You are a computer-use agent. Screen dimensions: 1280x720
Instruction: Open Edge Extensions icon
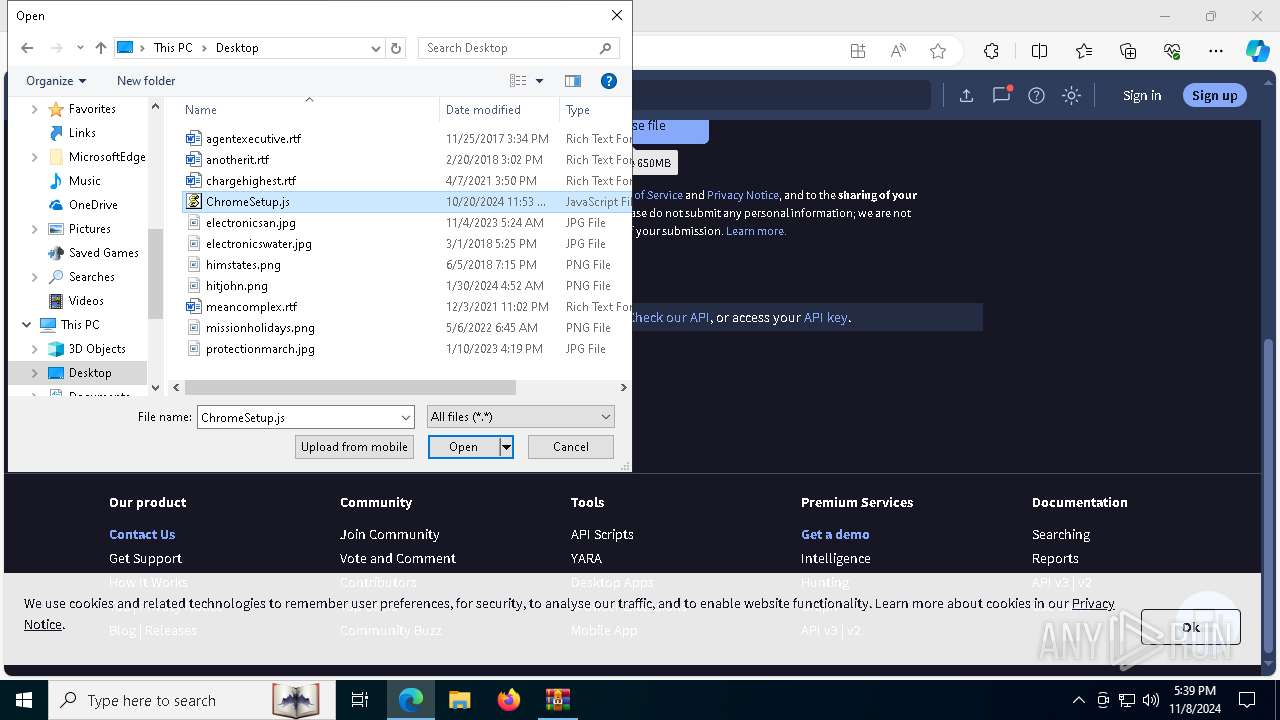991,51
